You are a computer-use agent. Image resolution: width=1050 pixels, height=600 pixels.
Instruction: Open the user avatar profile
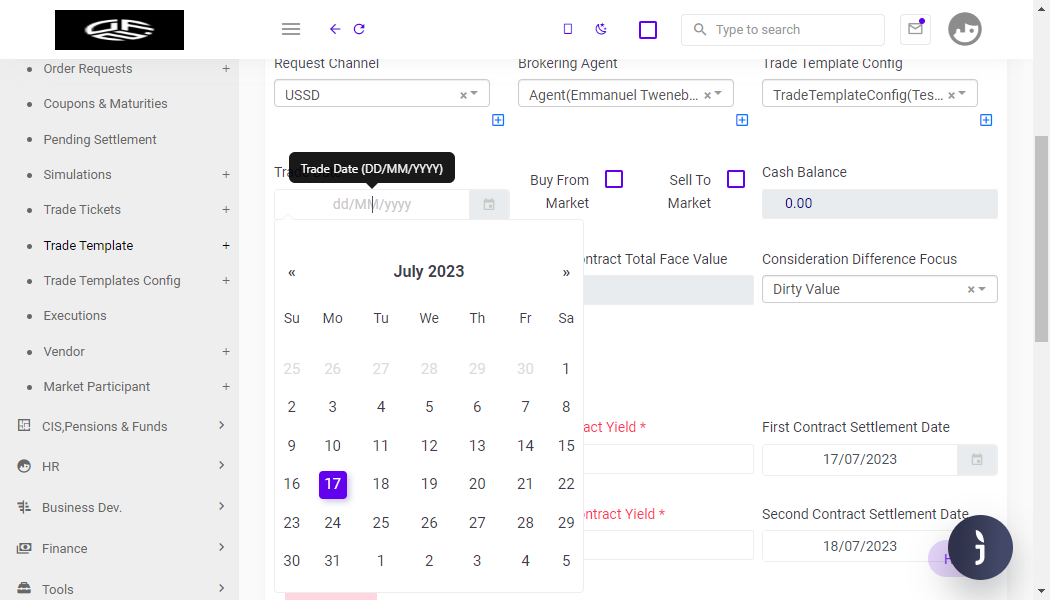tap(965, 29)
